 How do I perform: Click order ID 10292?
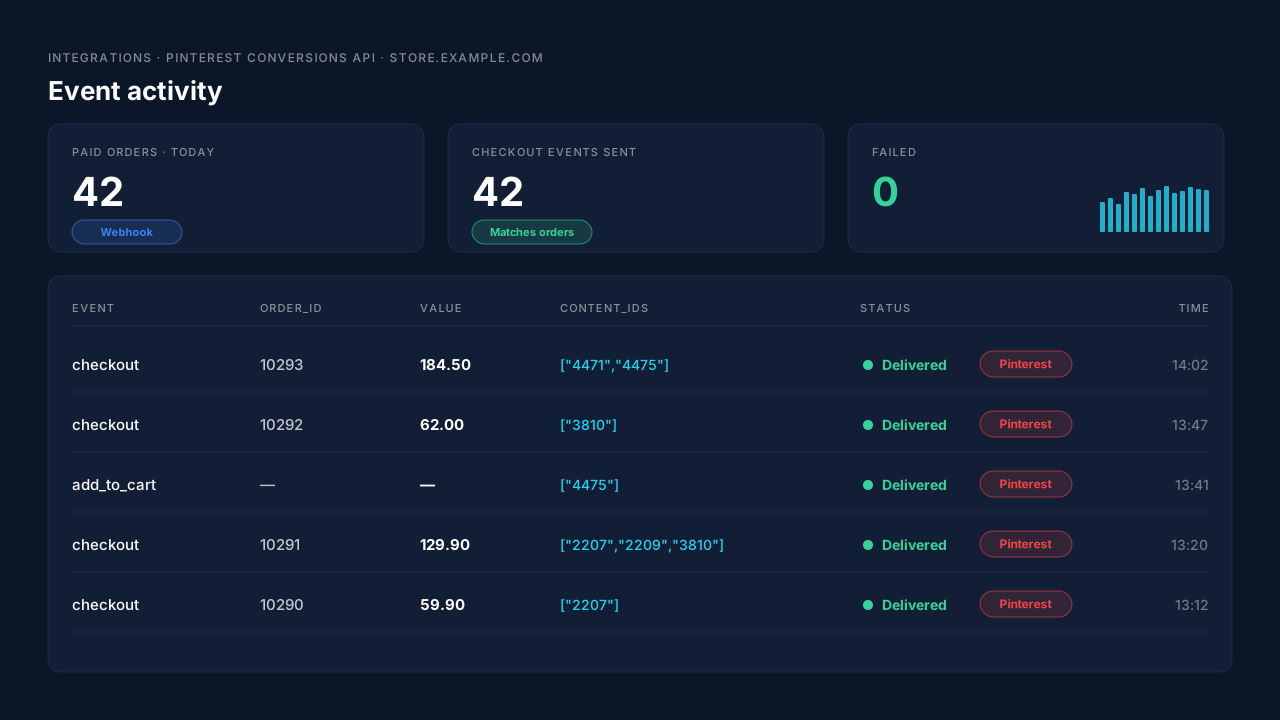[281, 425]
